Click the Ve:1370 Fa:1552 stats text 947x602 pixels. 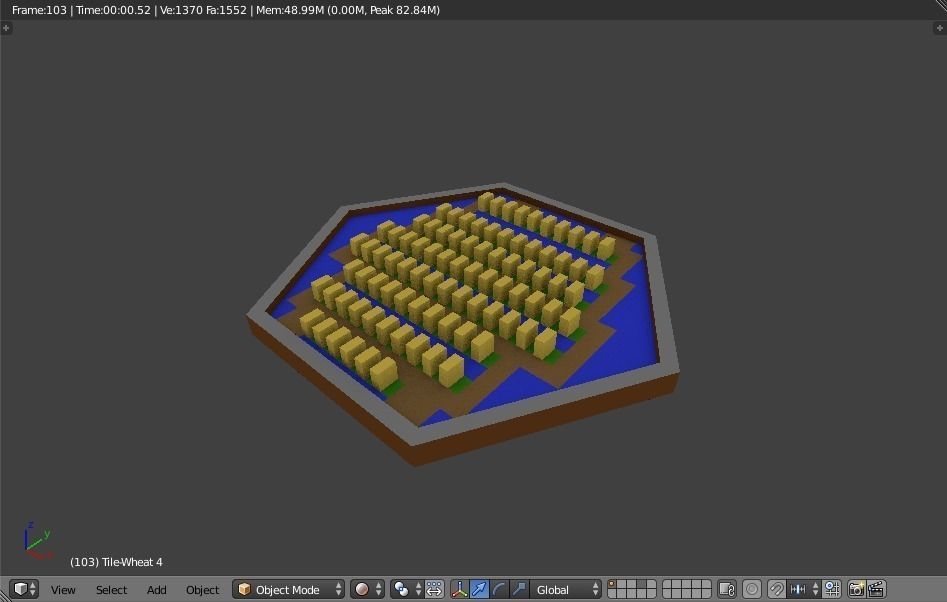click(x=203, y=10)
